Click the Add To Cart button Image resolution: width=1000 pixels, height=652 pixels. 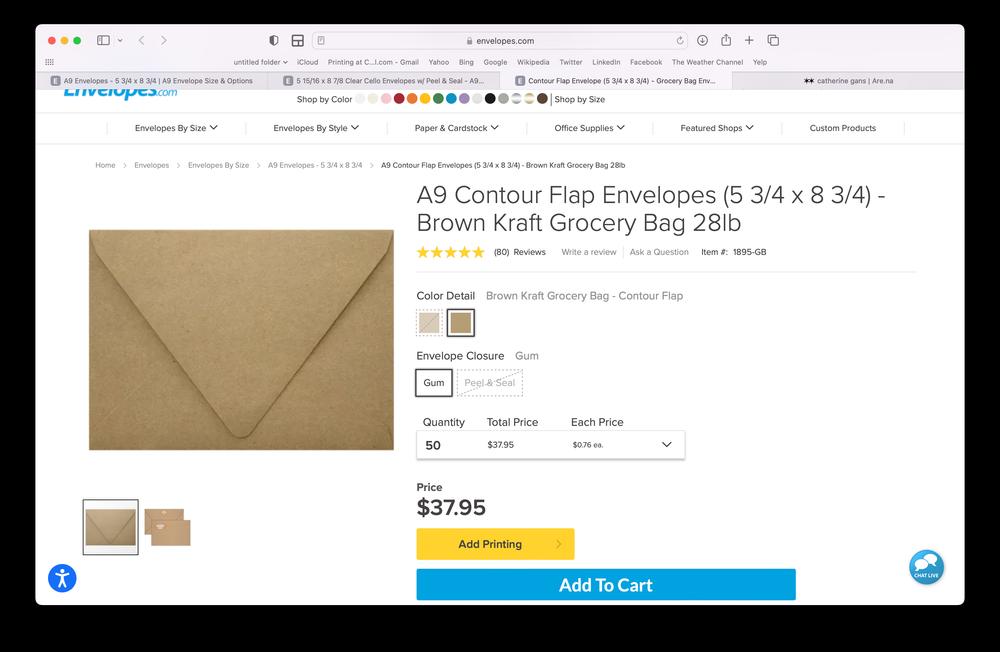[x=605, y=585]
